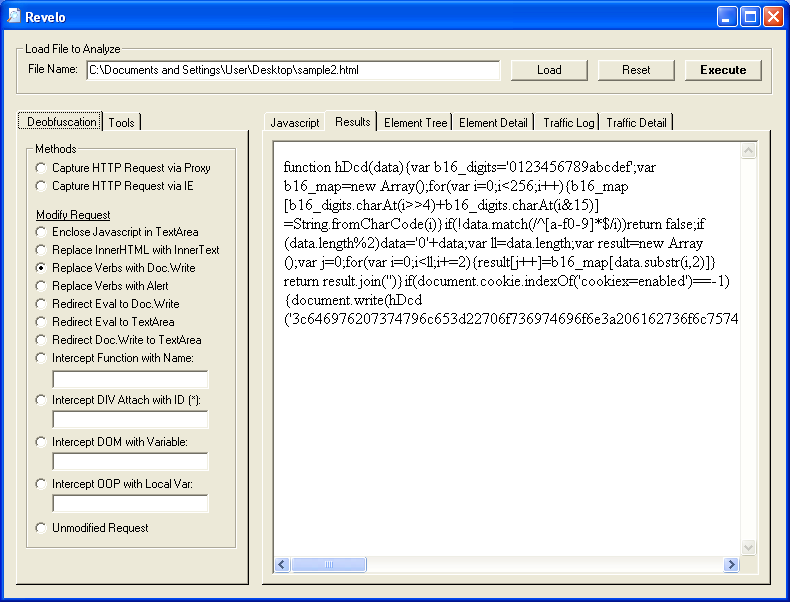Screen dimensions: 790x602
Task: Select the Traffic Detail tab
Action: coord(636,123)
